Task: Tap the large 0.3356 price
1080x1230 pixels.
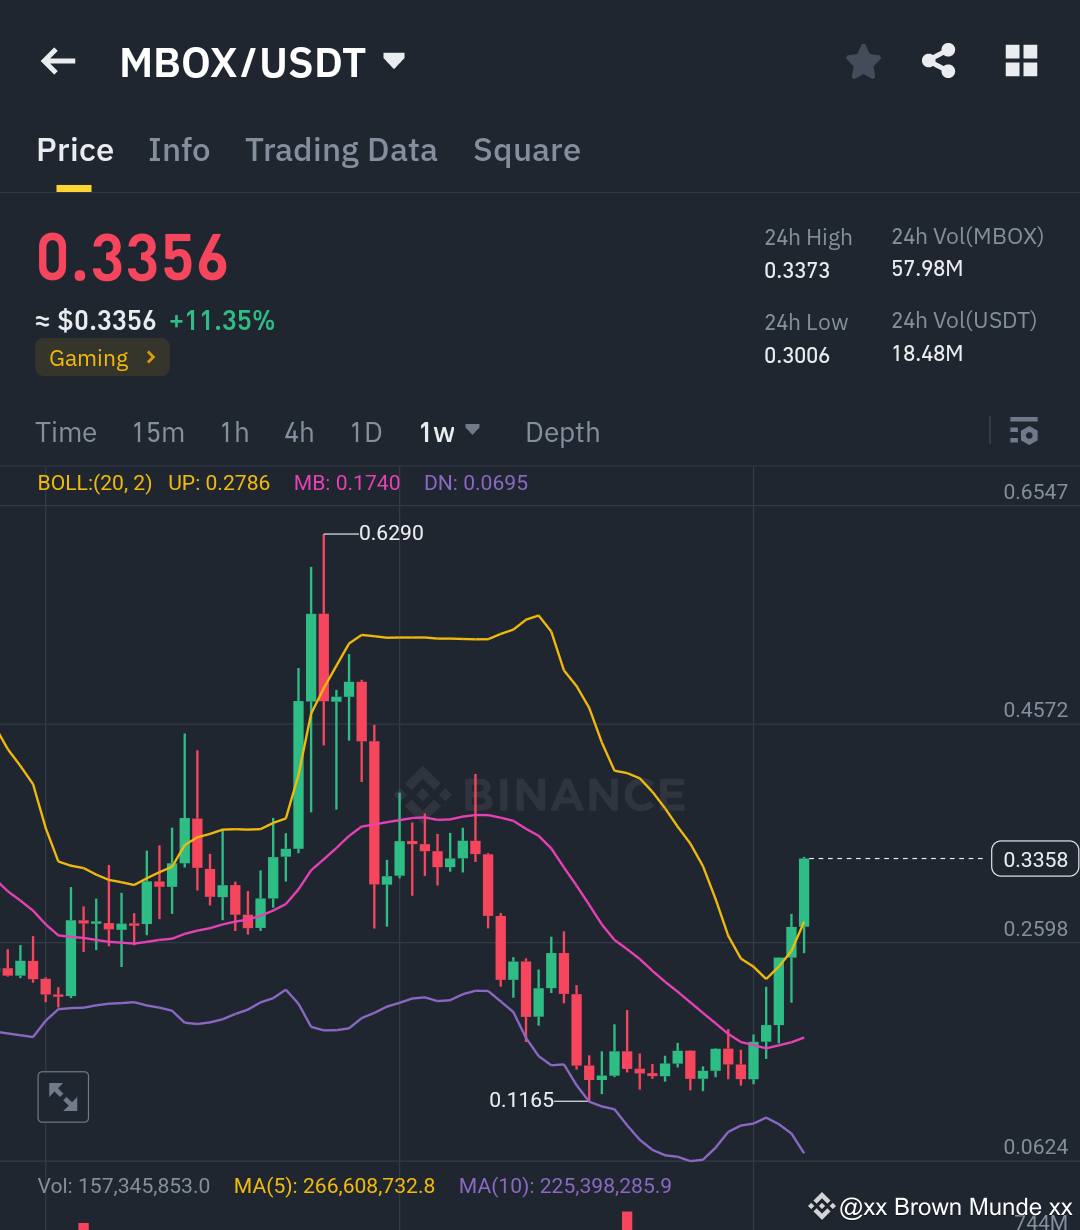Action: [133, 258]
